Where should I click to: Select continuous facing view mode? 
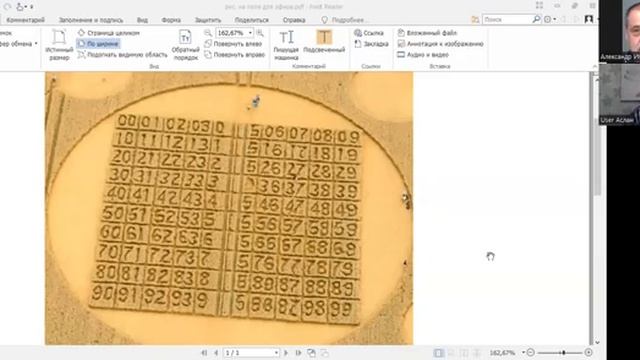click(x=477, y=353)
